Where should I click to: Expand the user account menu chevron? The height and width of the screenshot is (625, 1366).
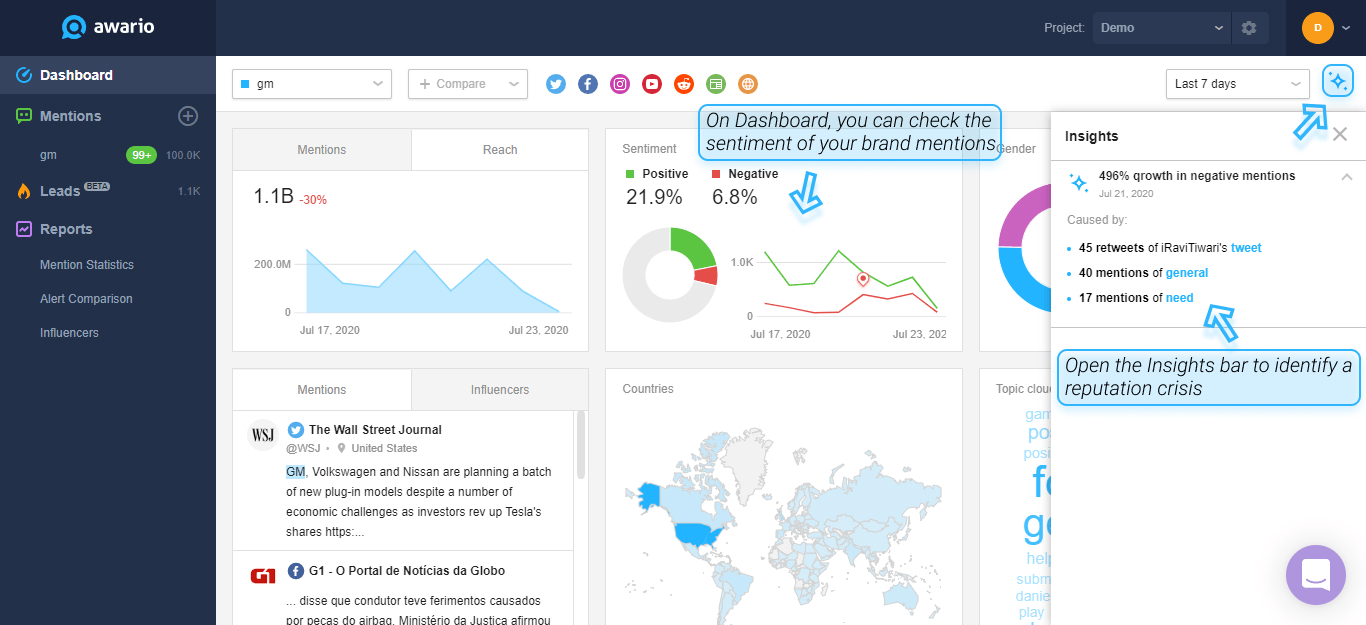pyautogui.click(x=1346, y=28)
